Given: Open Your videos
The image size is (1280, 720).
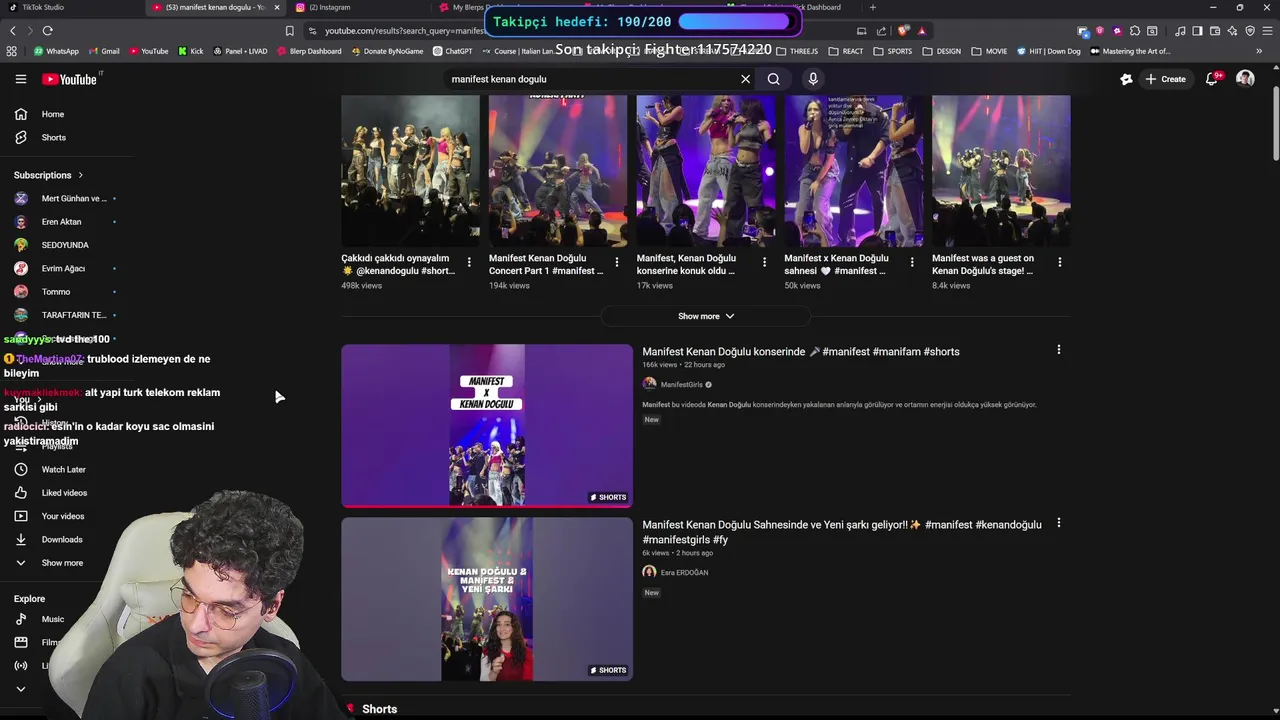Looking at the screenshot, I should pyautogui.click(x=63, y=516).
